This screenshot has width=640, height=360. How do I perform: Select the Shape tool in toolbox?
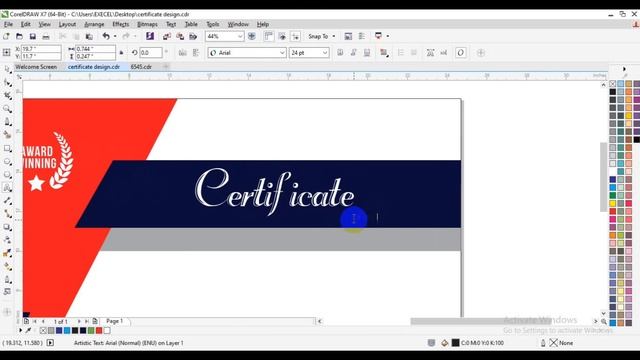7,83
